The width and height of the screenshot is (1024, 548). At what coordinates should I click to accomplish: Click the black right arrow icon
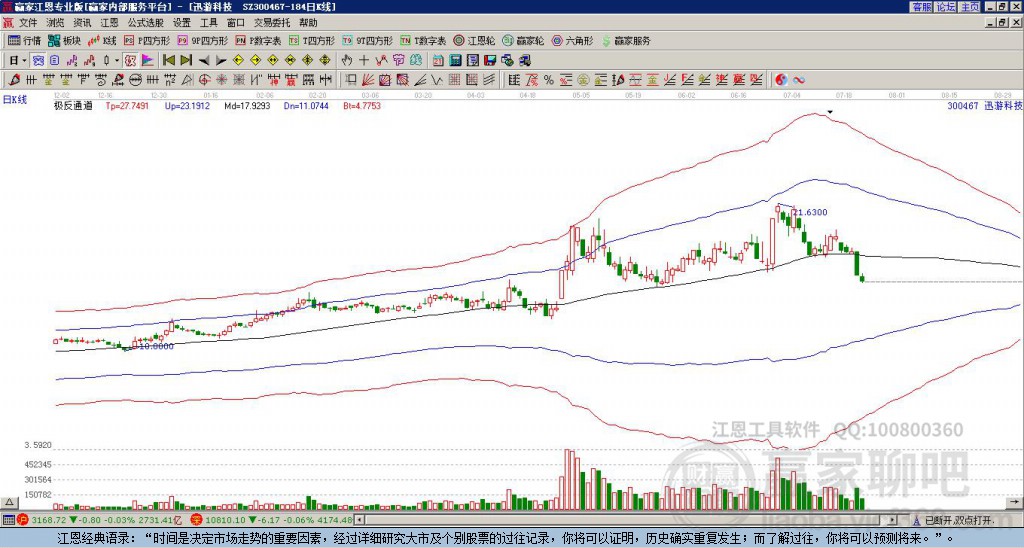tap(221, 61)
